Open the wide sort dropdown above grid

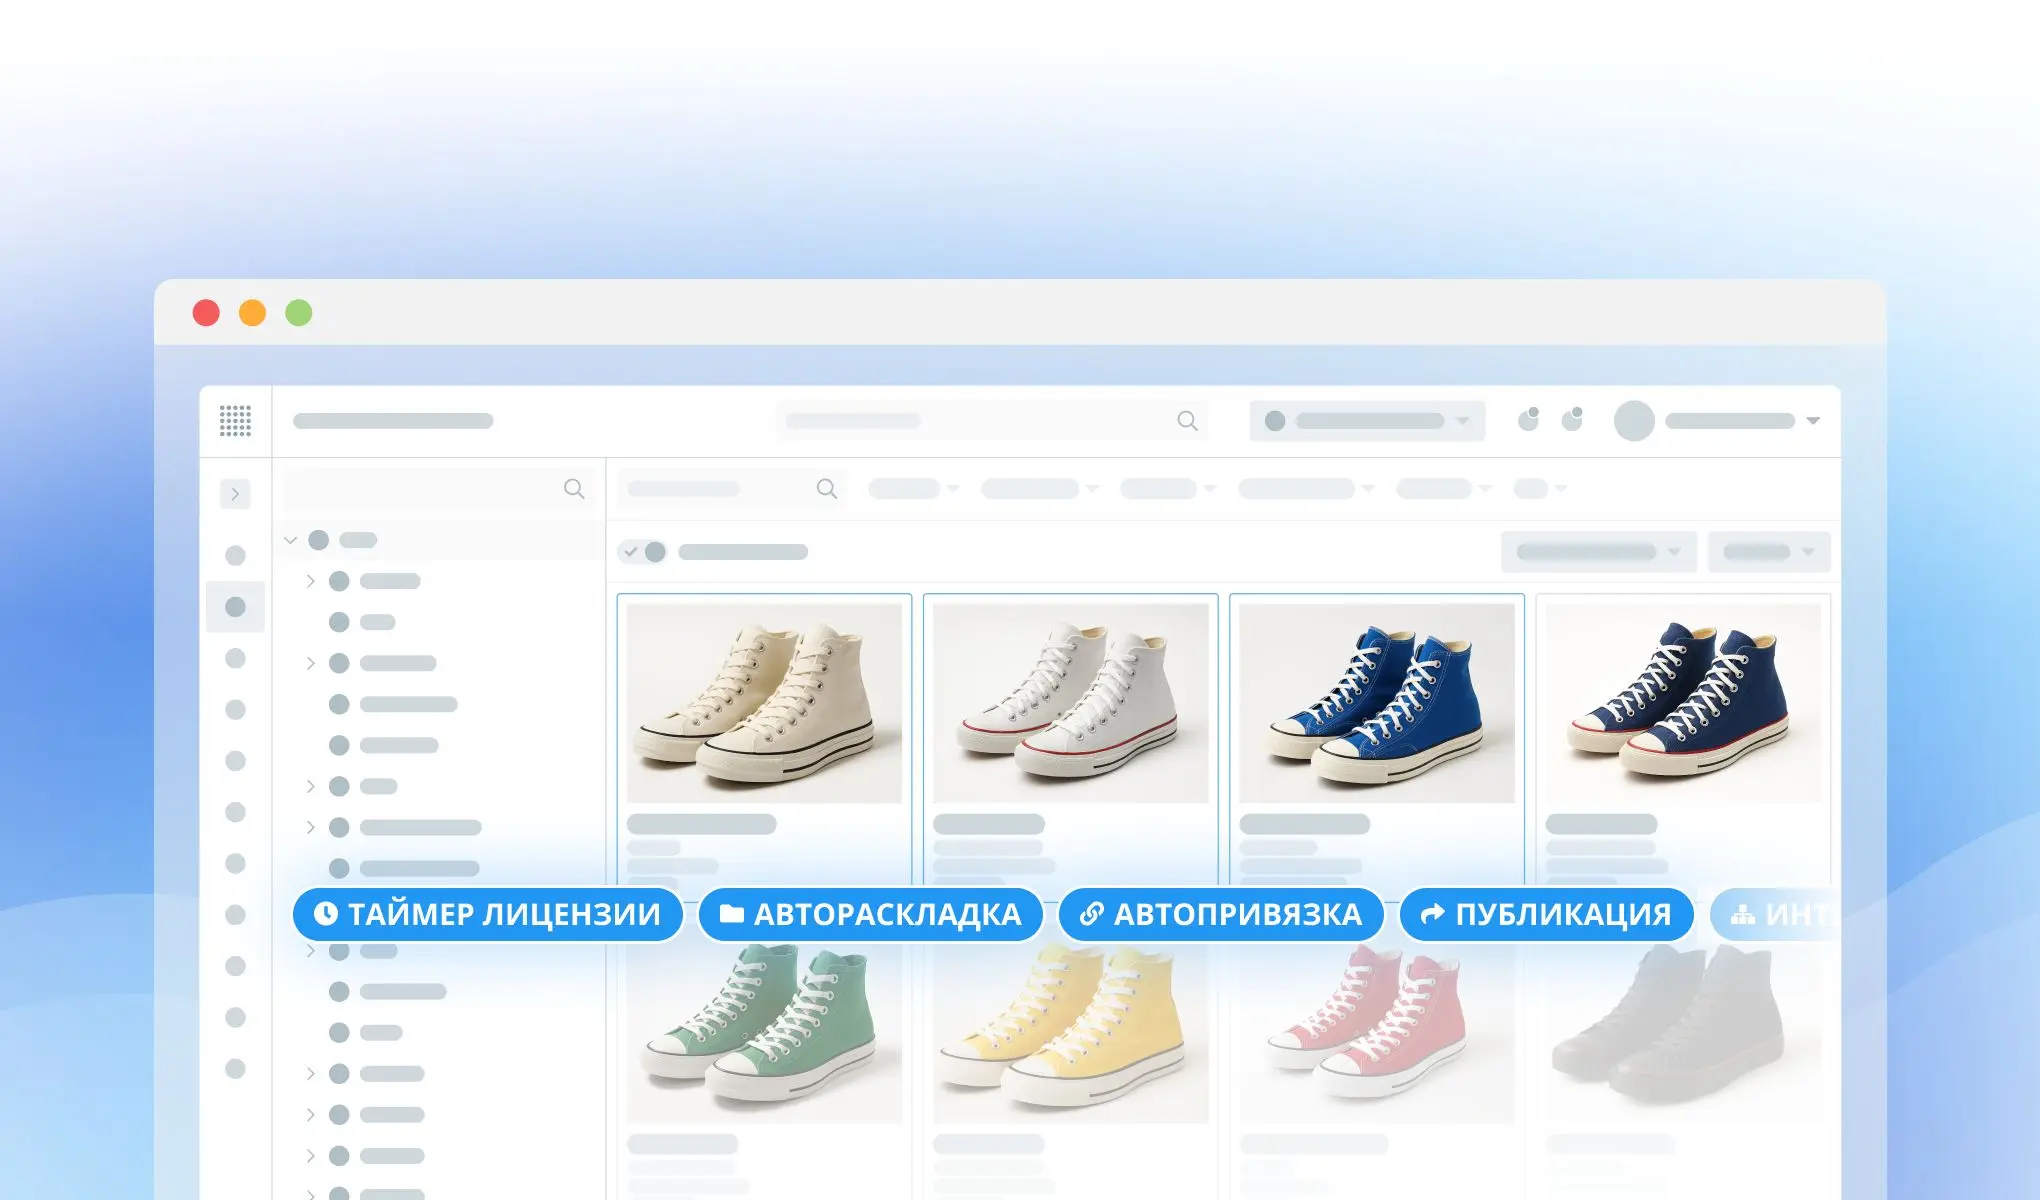1598,552
